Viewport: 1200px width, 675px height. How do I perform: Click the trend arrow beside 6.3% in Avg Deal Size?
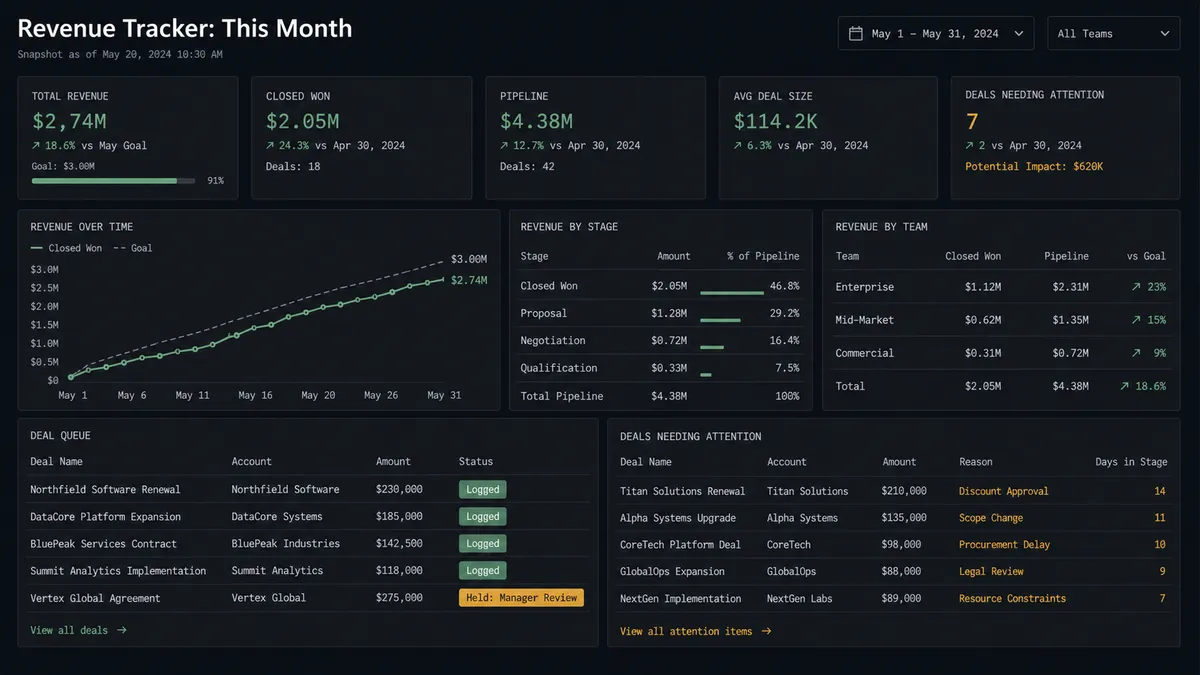click(739, 145)
